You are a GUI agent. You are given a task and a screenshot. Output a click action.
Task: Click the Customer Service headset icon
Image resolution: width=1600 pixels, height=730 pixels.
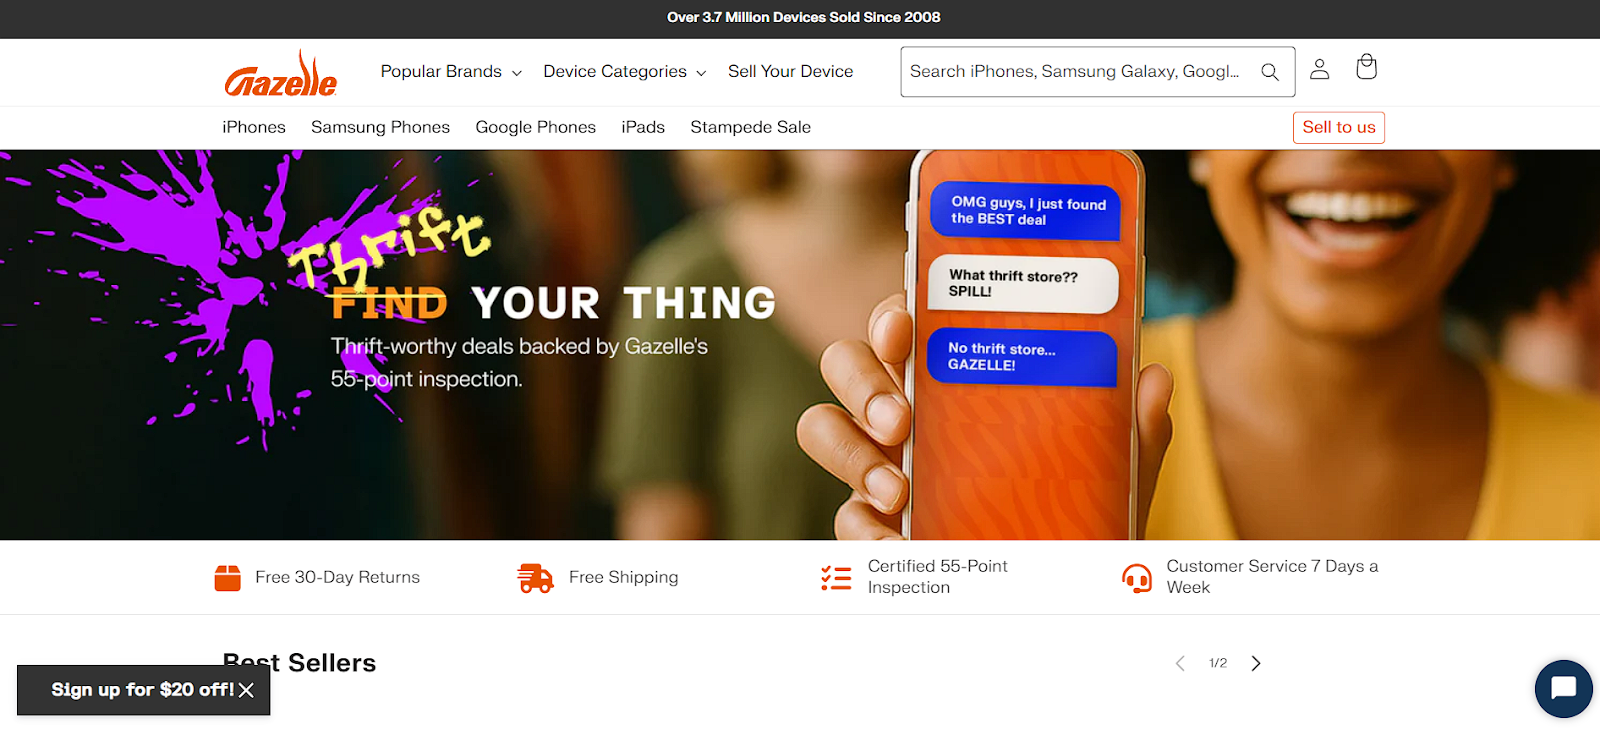click(x=1137, y=578)
